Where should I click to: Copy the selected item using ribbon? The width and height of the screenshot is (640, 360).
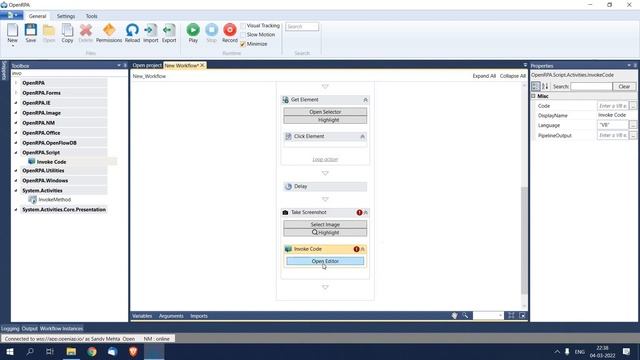click(67, 33)
